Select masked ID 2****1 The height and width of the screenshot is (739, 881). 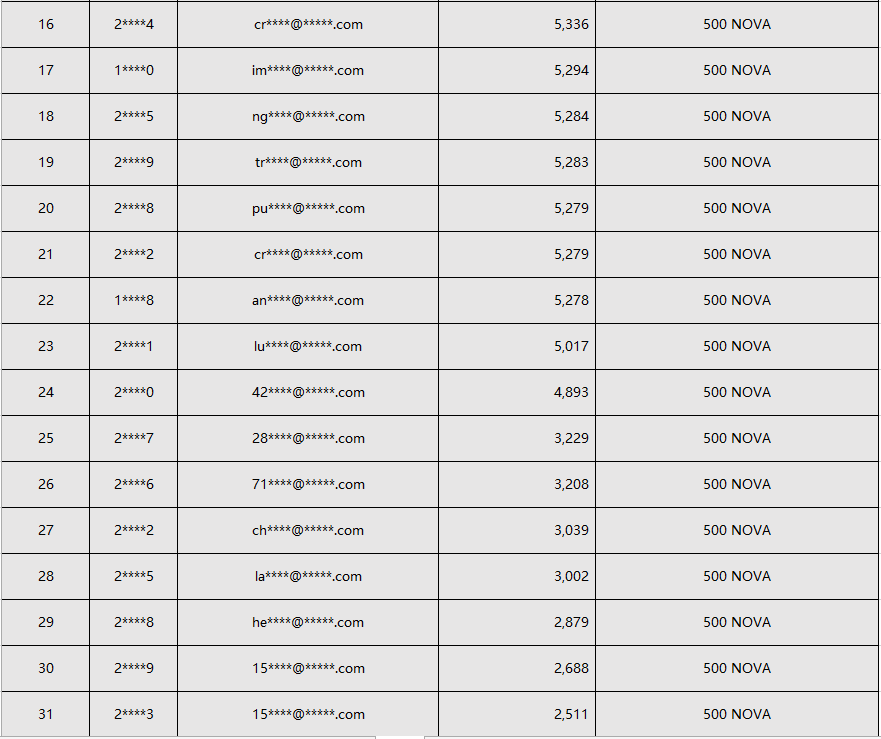[x=134, y=346]
